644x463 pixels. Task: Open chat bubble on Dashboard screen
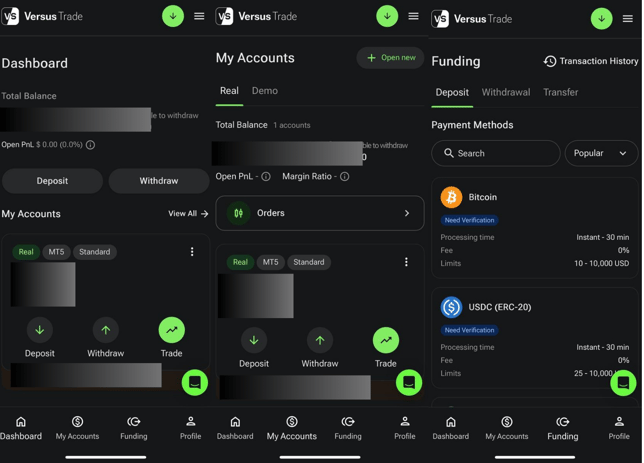tap(195, 382)
